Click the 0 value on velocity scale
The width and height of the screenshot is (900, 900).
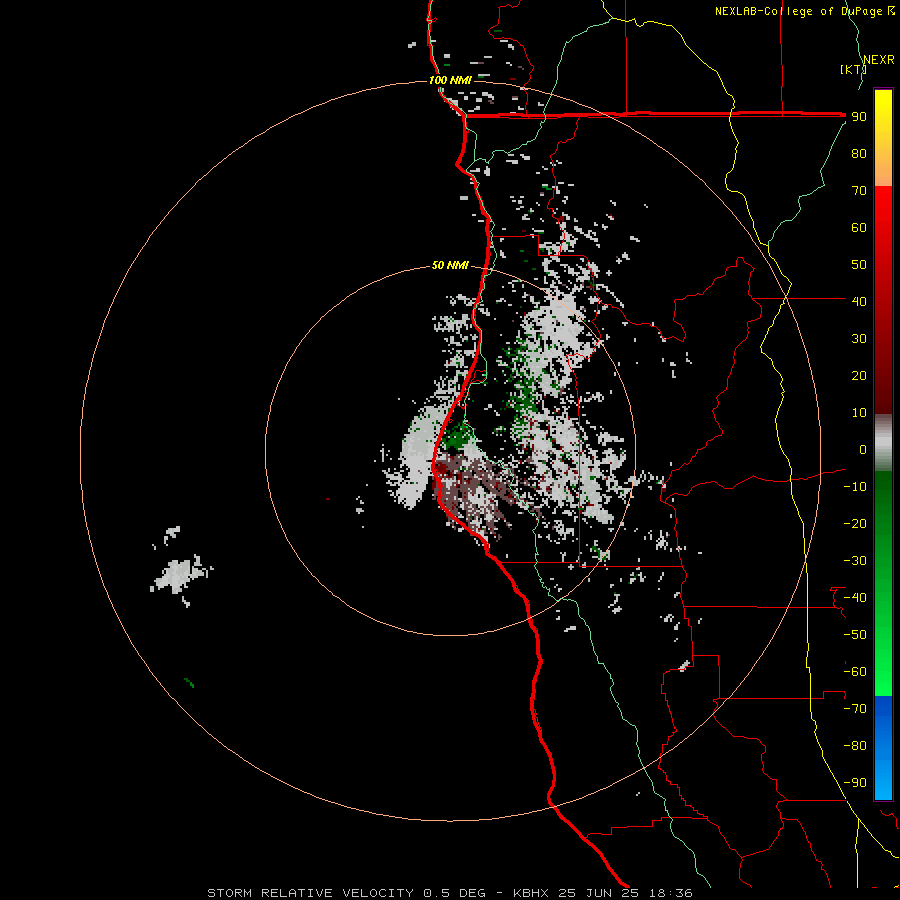863,450
